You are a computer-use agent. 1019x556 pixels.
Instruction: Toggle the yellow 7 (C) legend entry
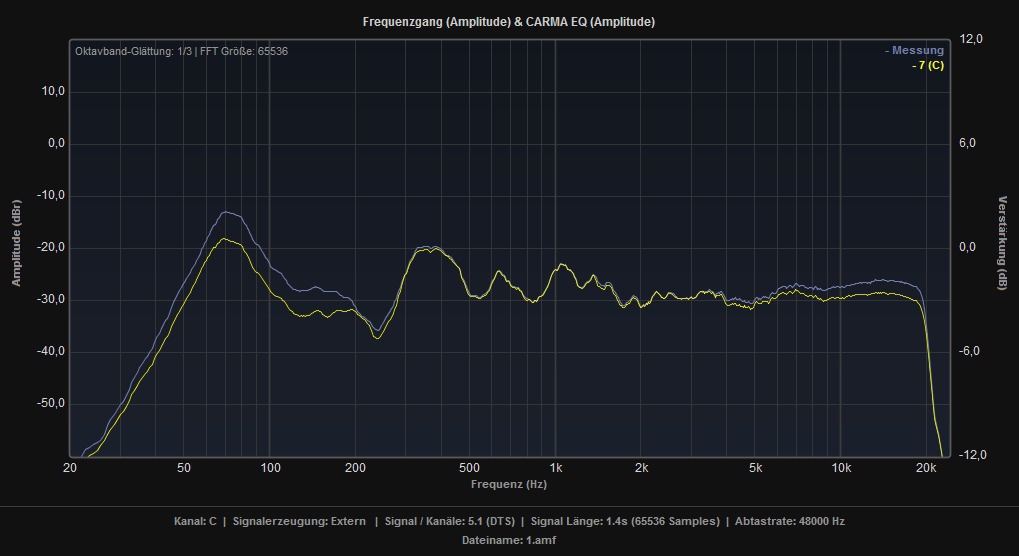tap(927, 65)
